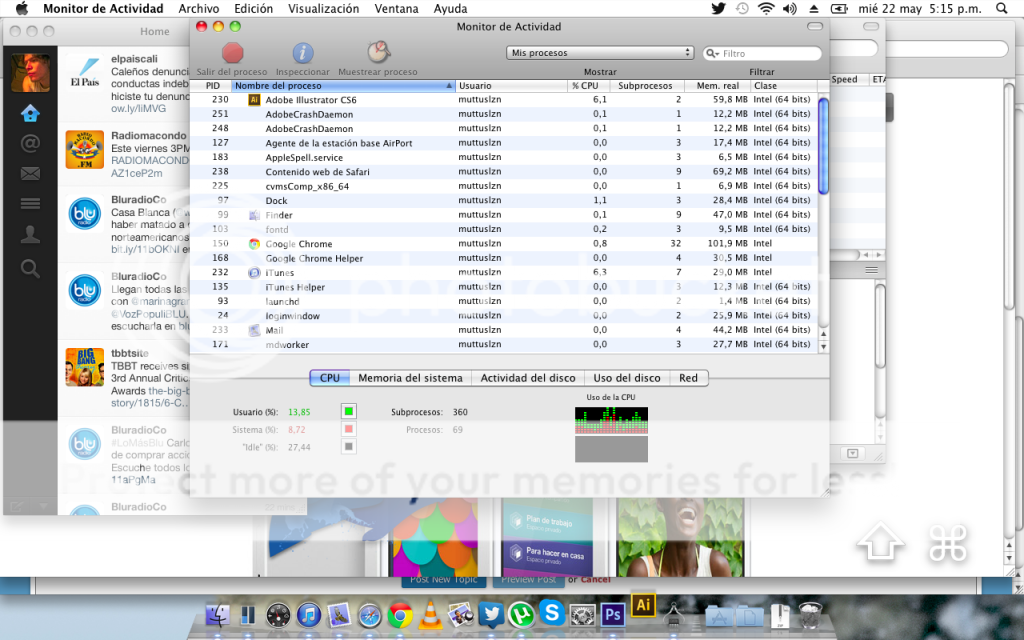Open the Apple menu
Viewport: 1024px width, 640px height.
[22, 8]
